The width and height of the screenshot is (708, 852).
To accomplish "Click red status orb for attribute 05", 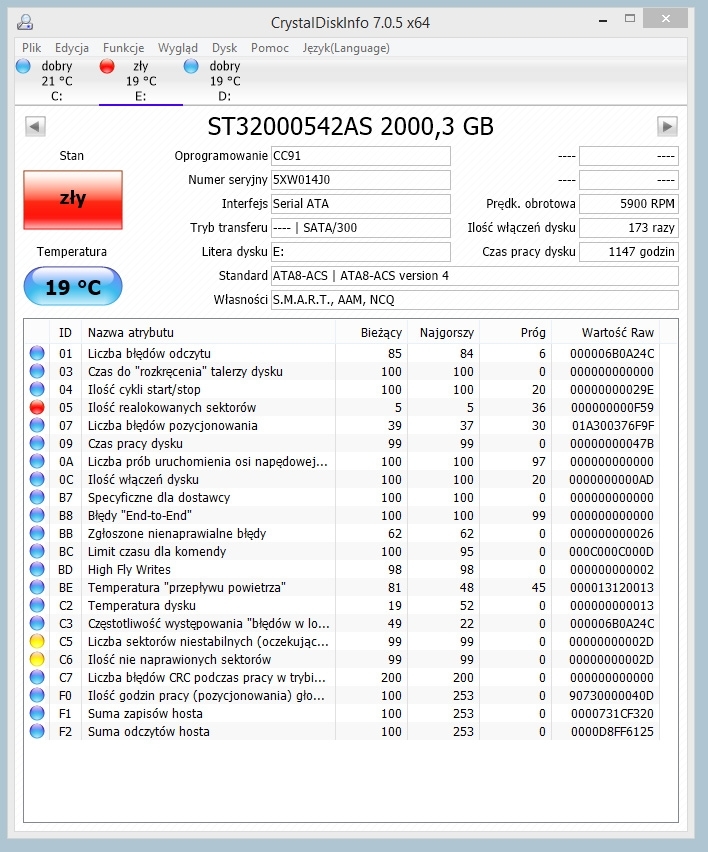I will pos(37,407).
